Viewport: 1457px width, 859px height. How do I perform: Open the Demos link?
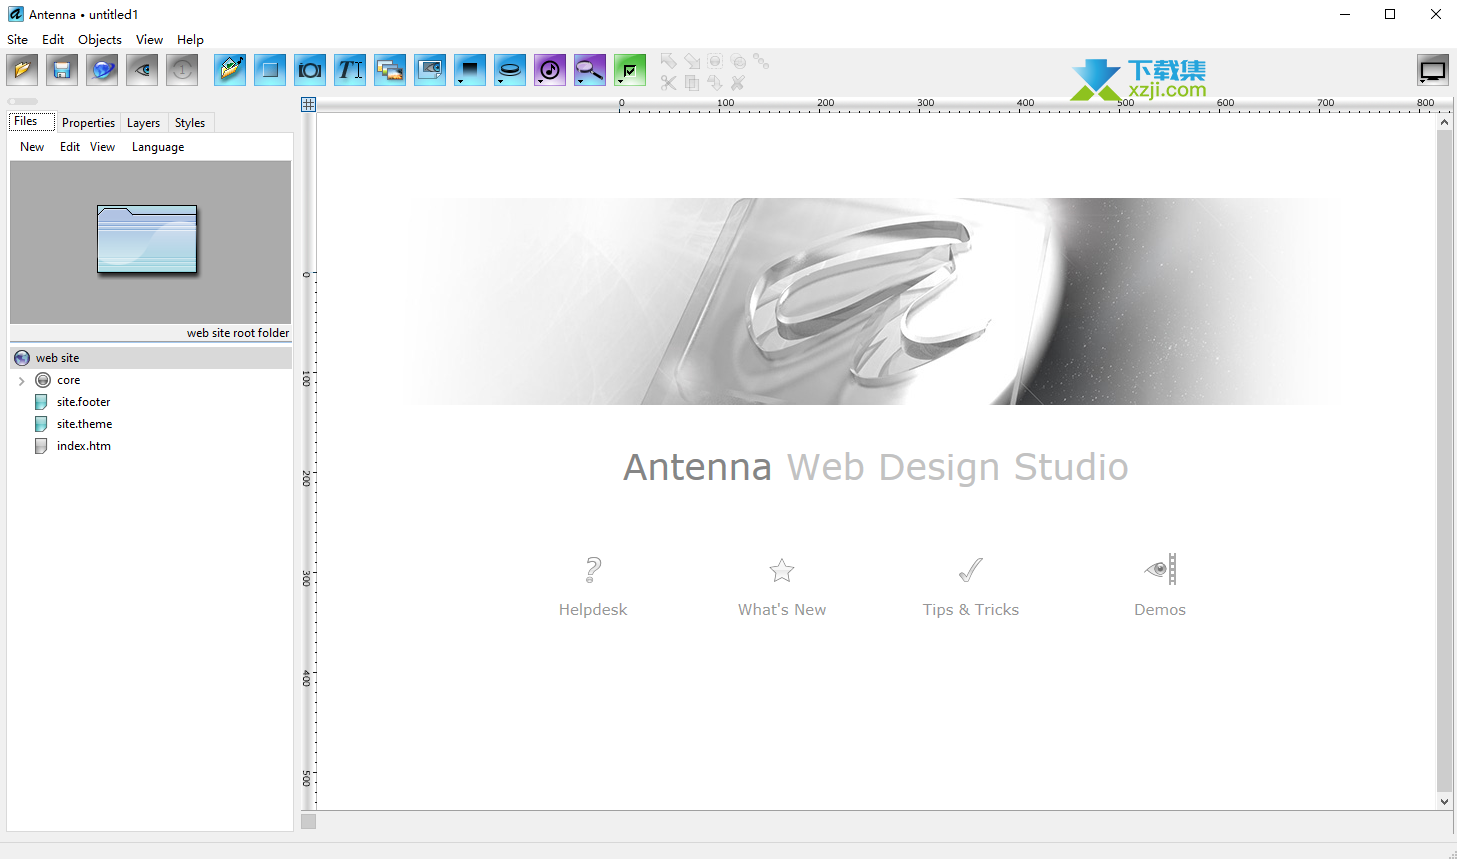1160,610
